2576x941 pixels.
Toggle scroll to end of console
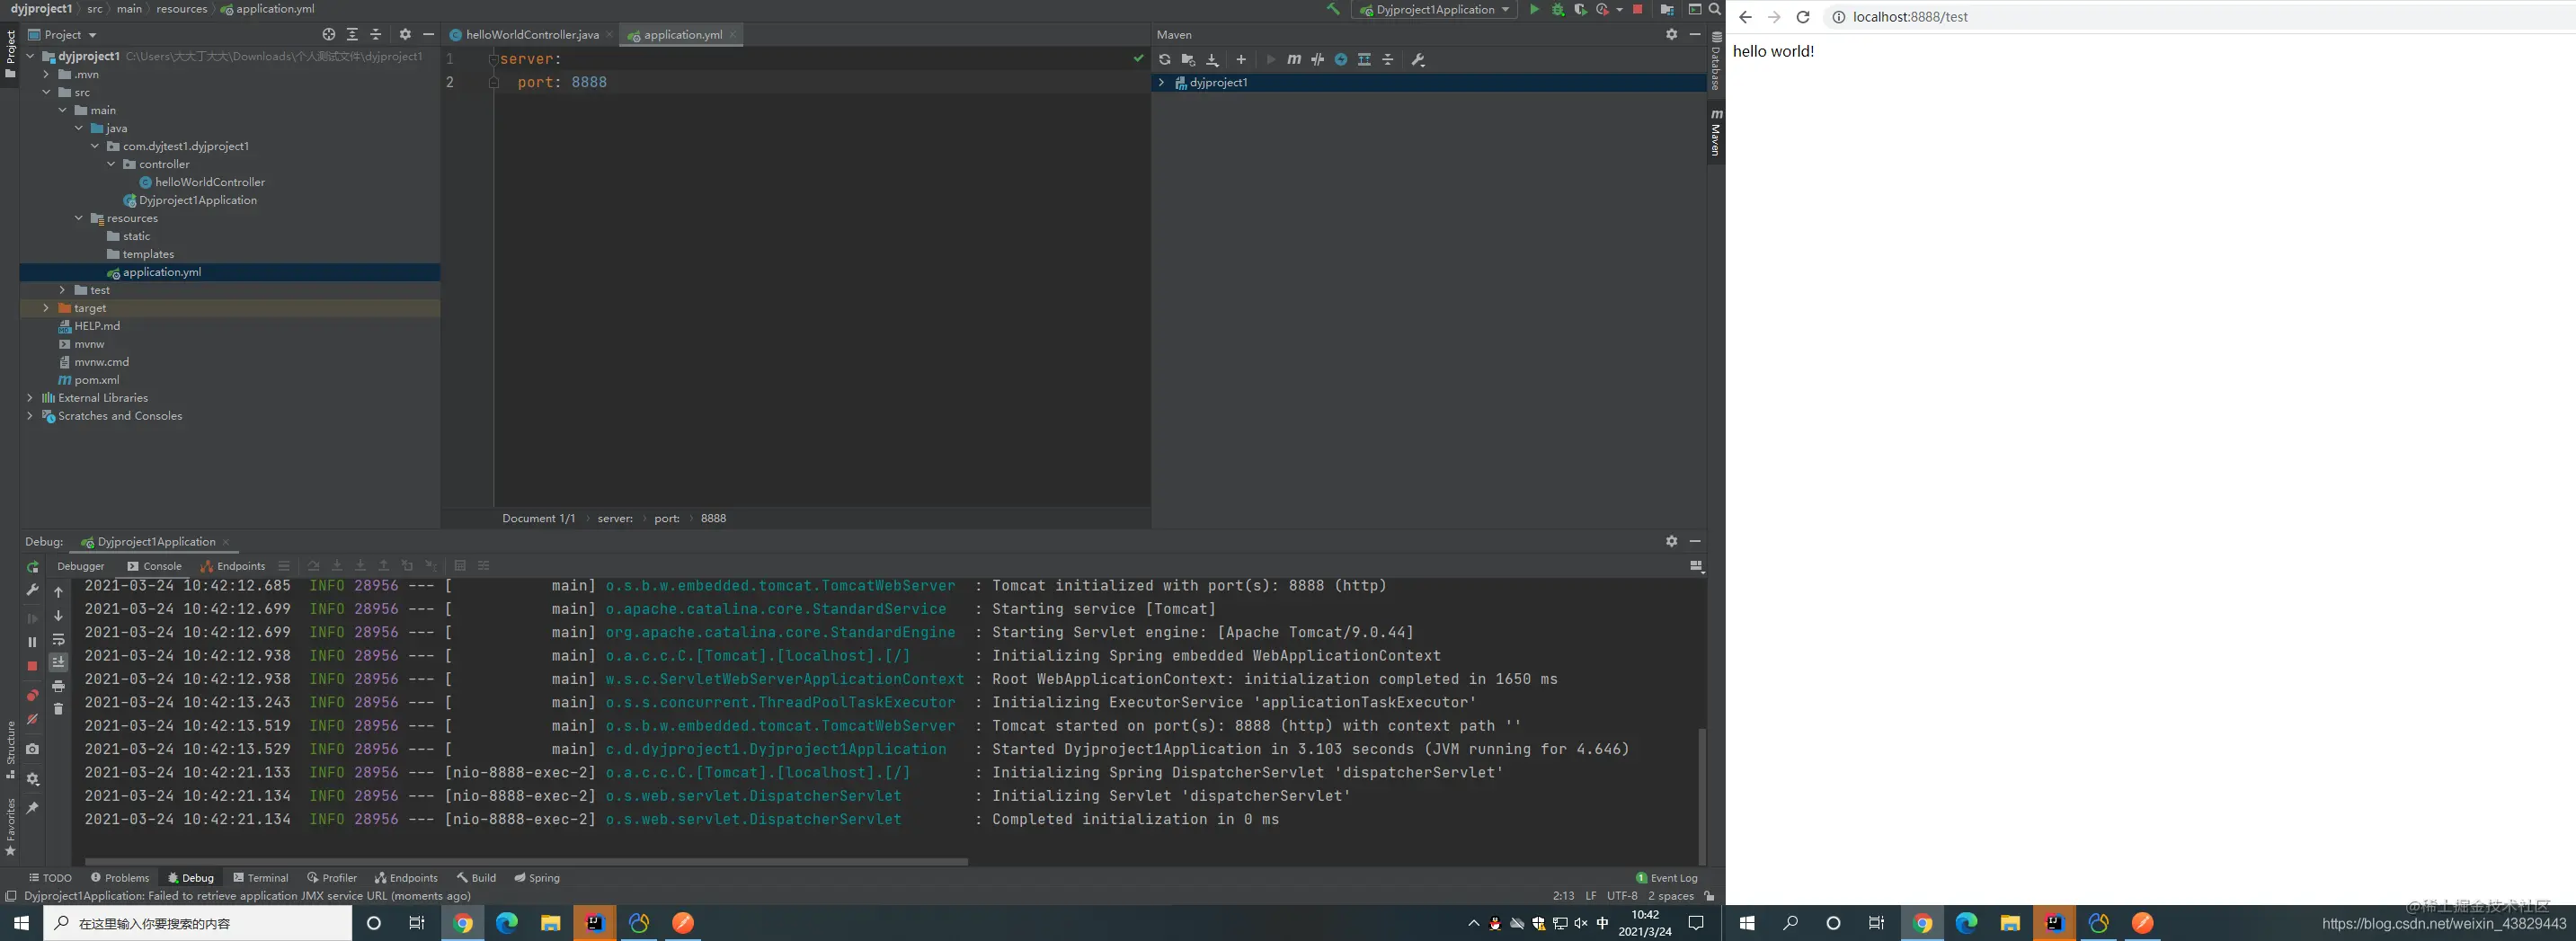click(x=58, y=662)
